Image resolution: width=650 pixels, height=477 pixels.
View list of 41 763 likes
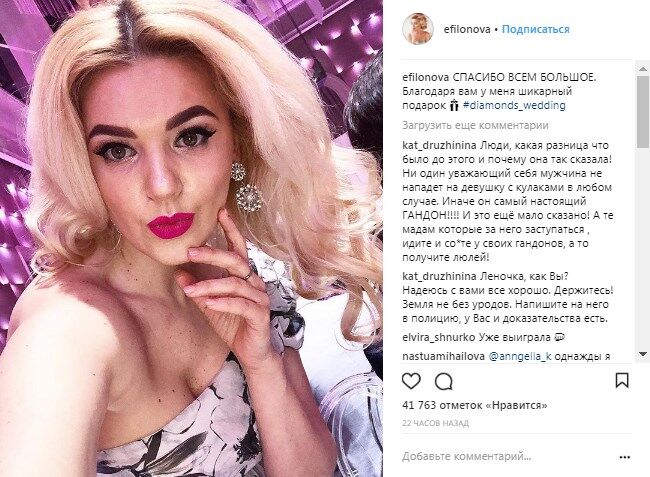coord(475,405)
